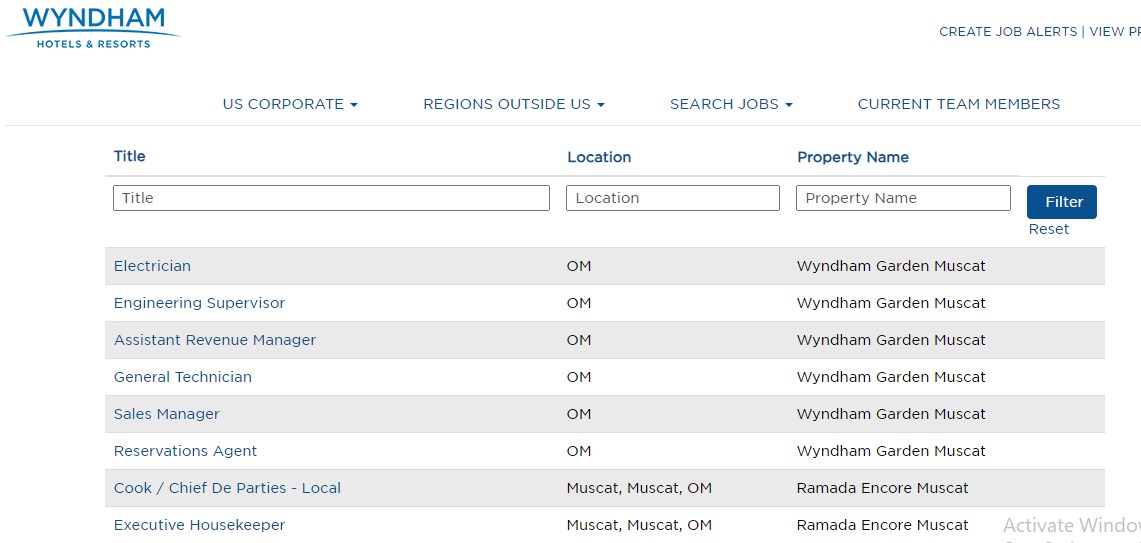The width and height of the screenshot is (1141, 543).
Task: Open the Assistant Revenue Manager listing
Action: (x=215, y=340)
